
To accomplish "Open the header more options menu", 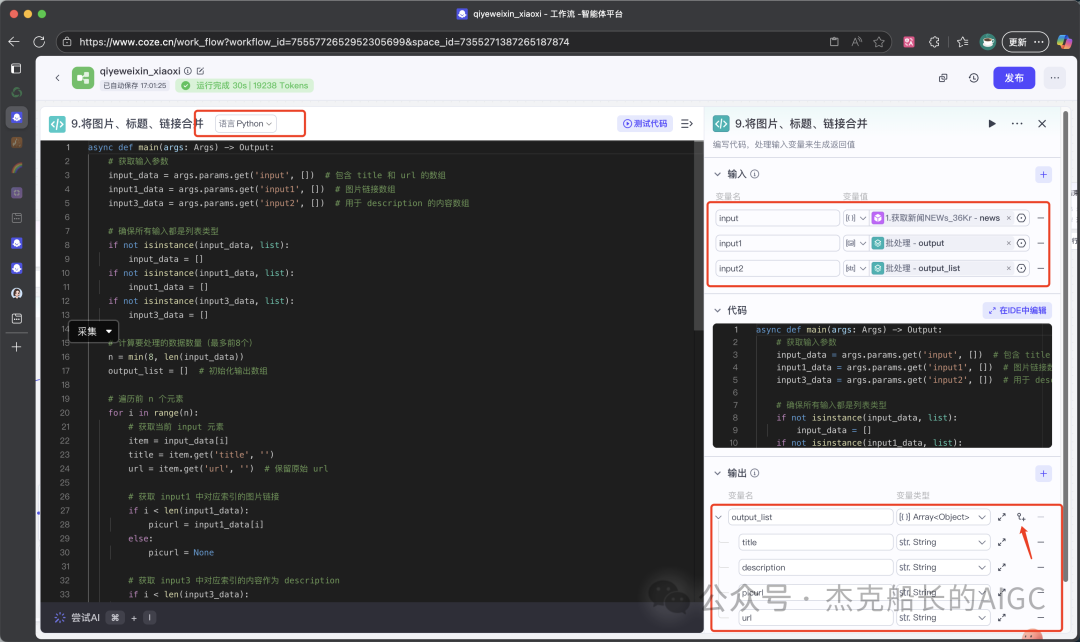I will [1055, 78].
